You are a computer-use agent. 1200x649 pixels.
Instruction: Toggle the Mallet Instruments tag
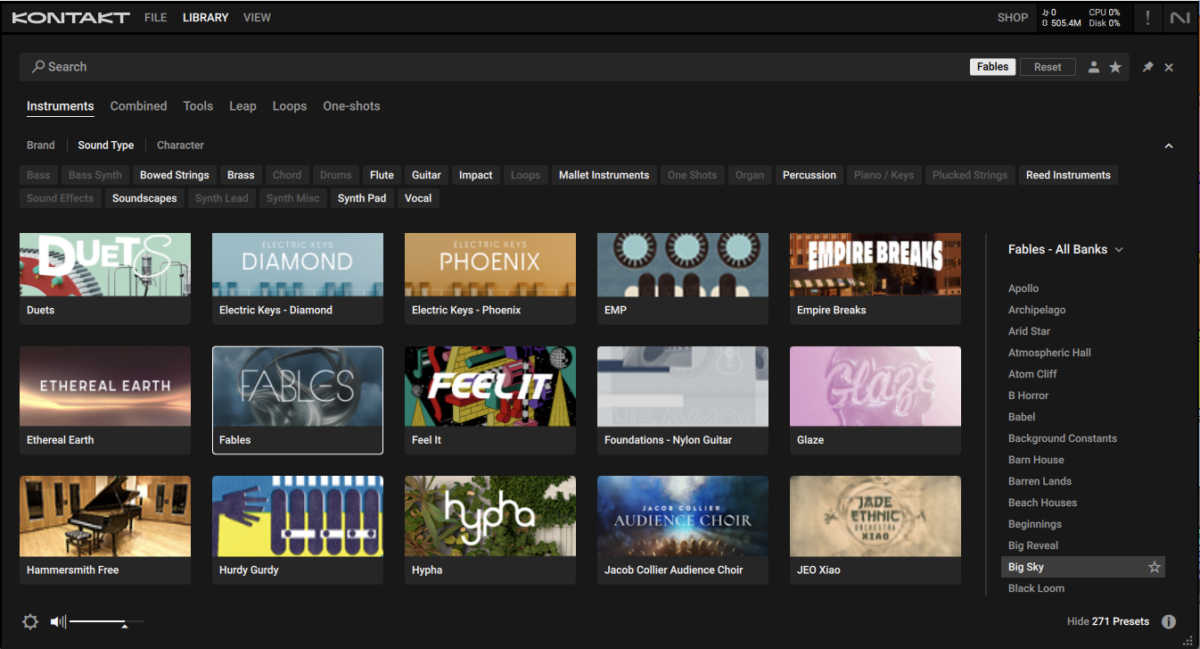[604, 175]
